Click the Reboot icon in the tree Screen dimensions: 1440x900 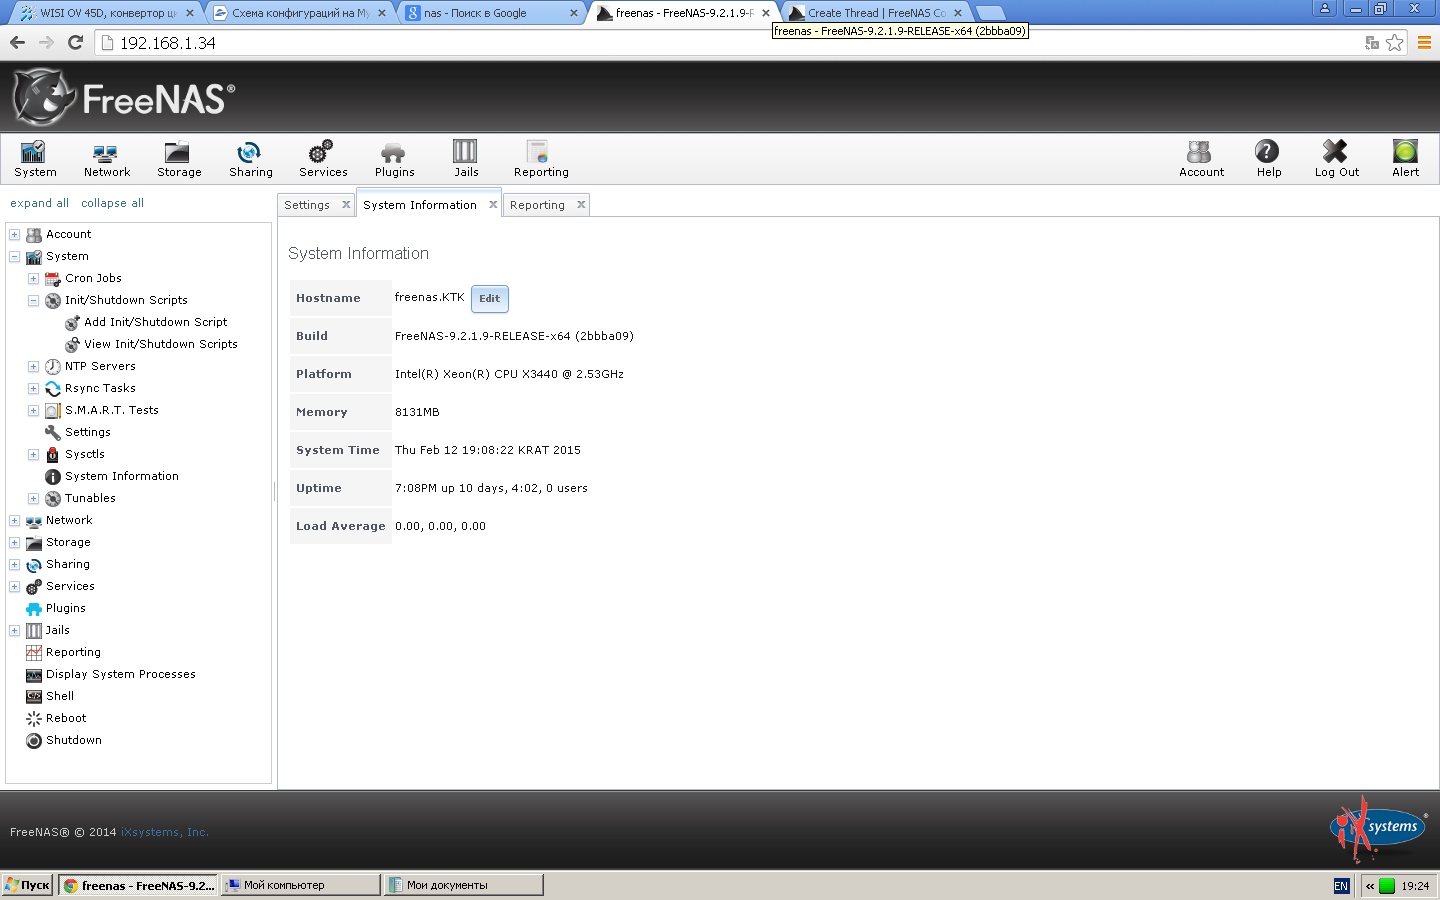34,718
